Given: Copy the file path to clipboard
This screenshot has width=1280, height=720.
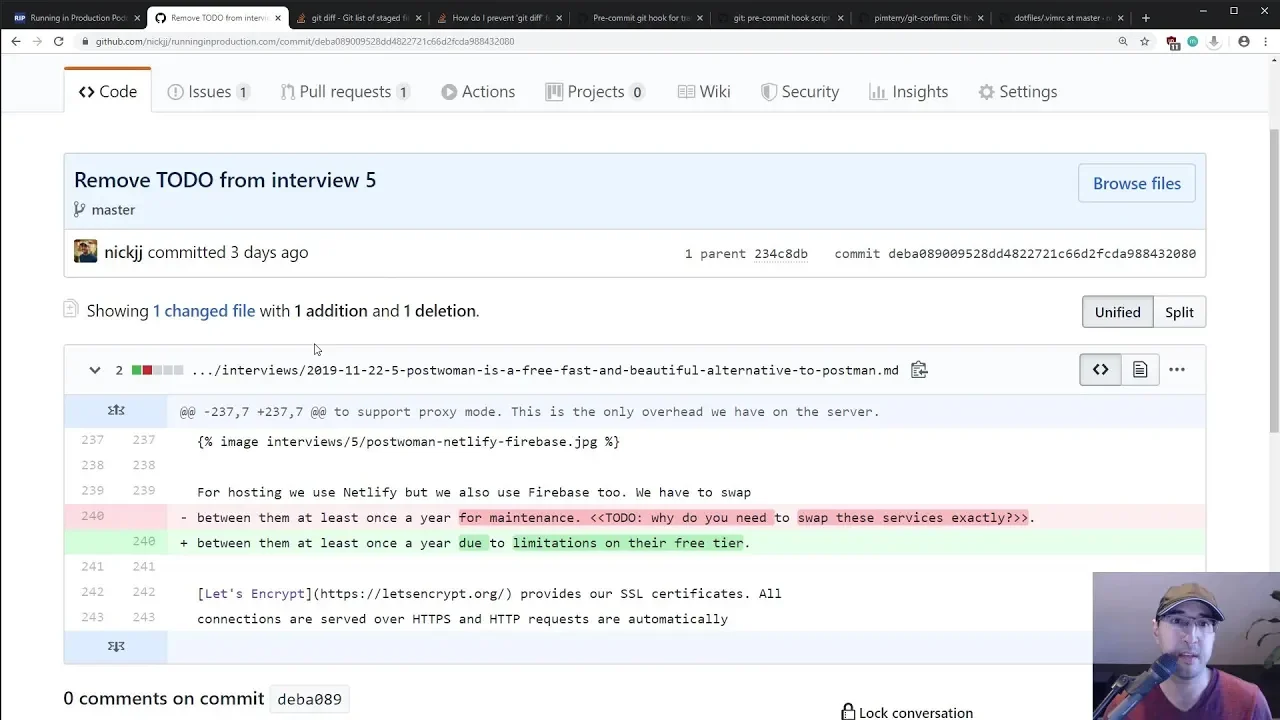Looking at the screenshot, I should coord(919,370).
